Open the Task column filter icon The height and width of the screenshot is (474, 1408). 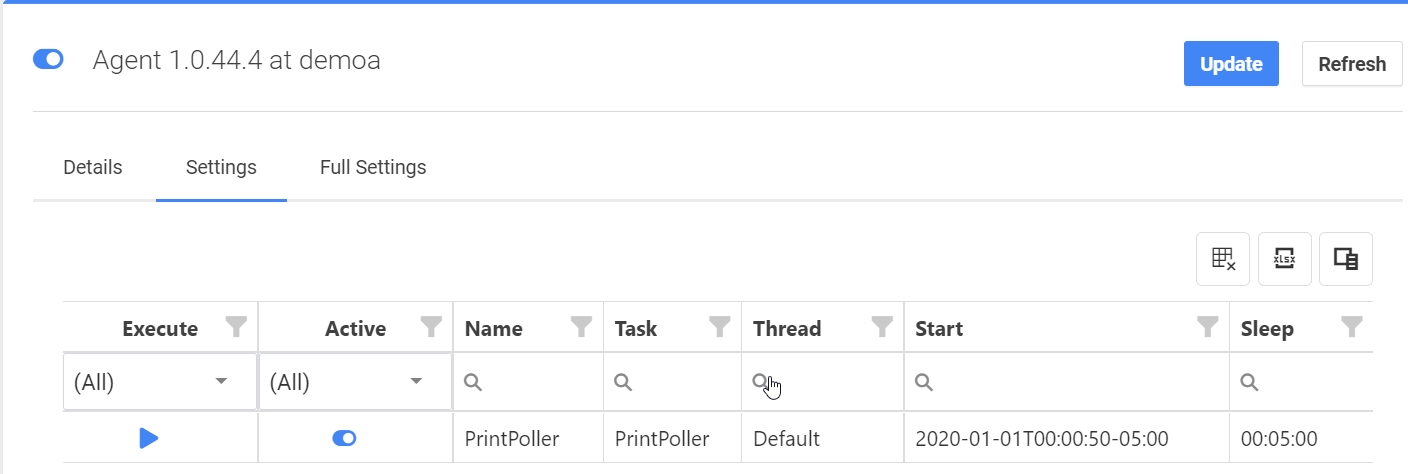[x=719, y=327]
